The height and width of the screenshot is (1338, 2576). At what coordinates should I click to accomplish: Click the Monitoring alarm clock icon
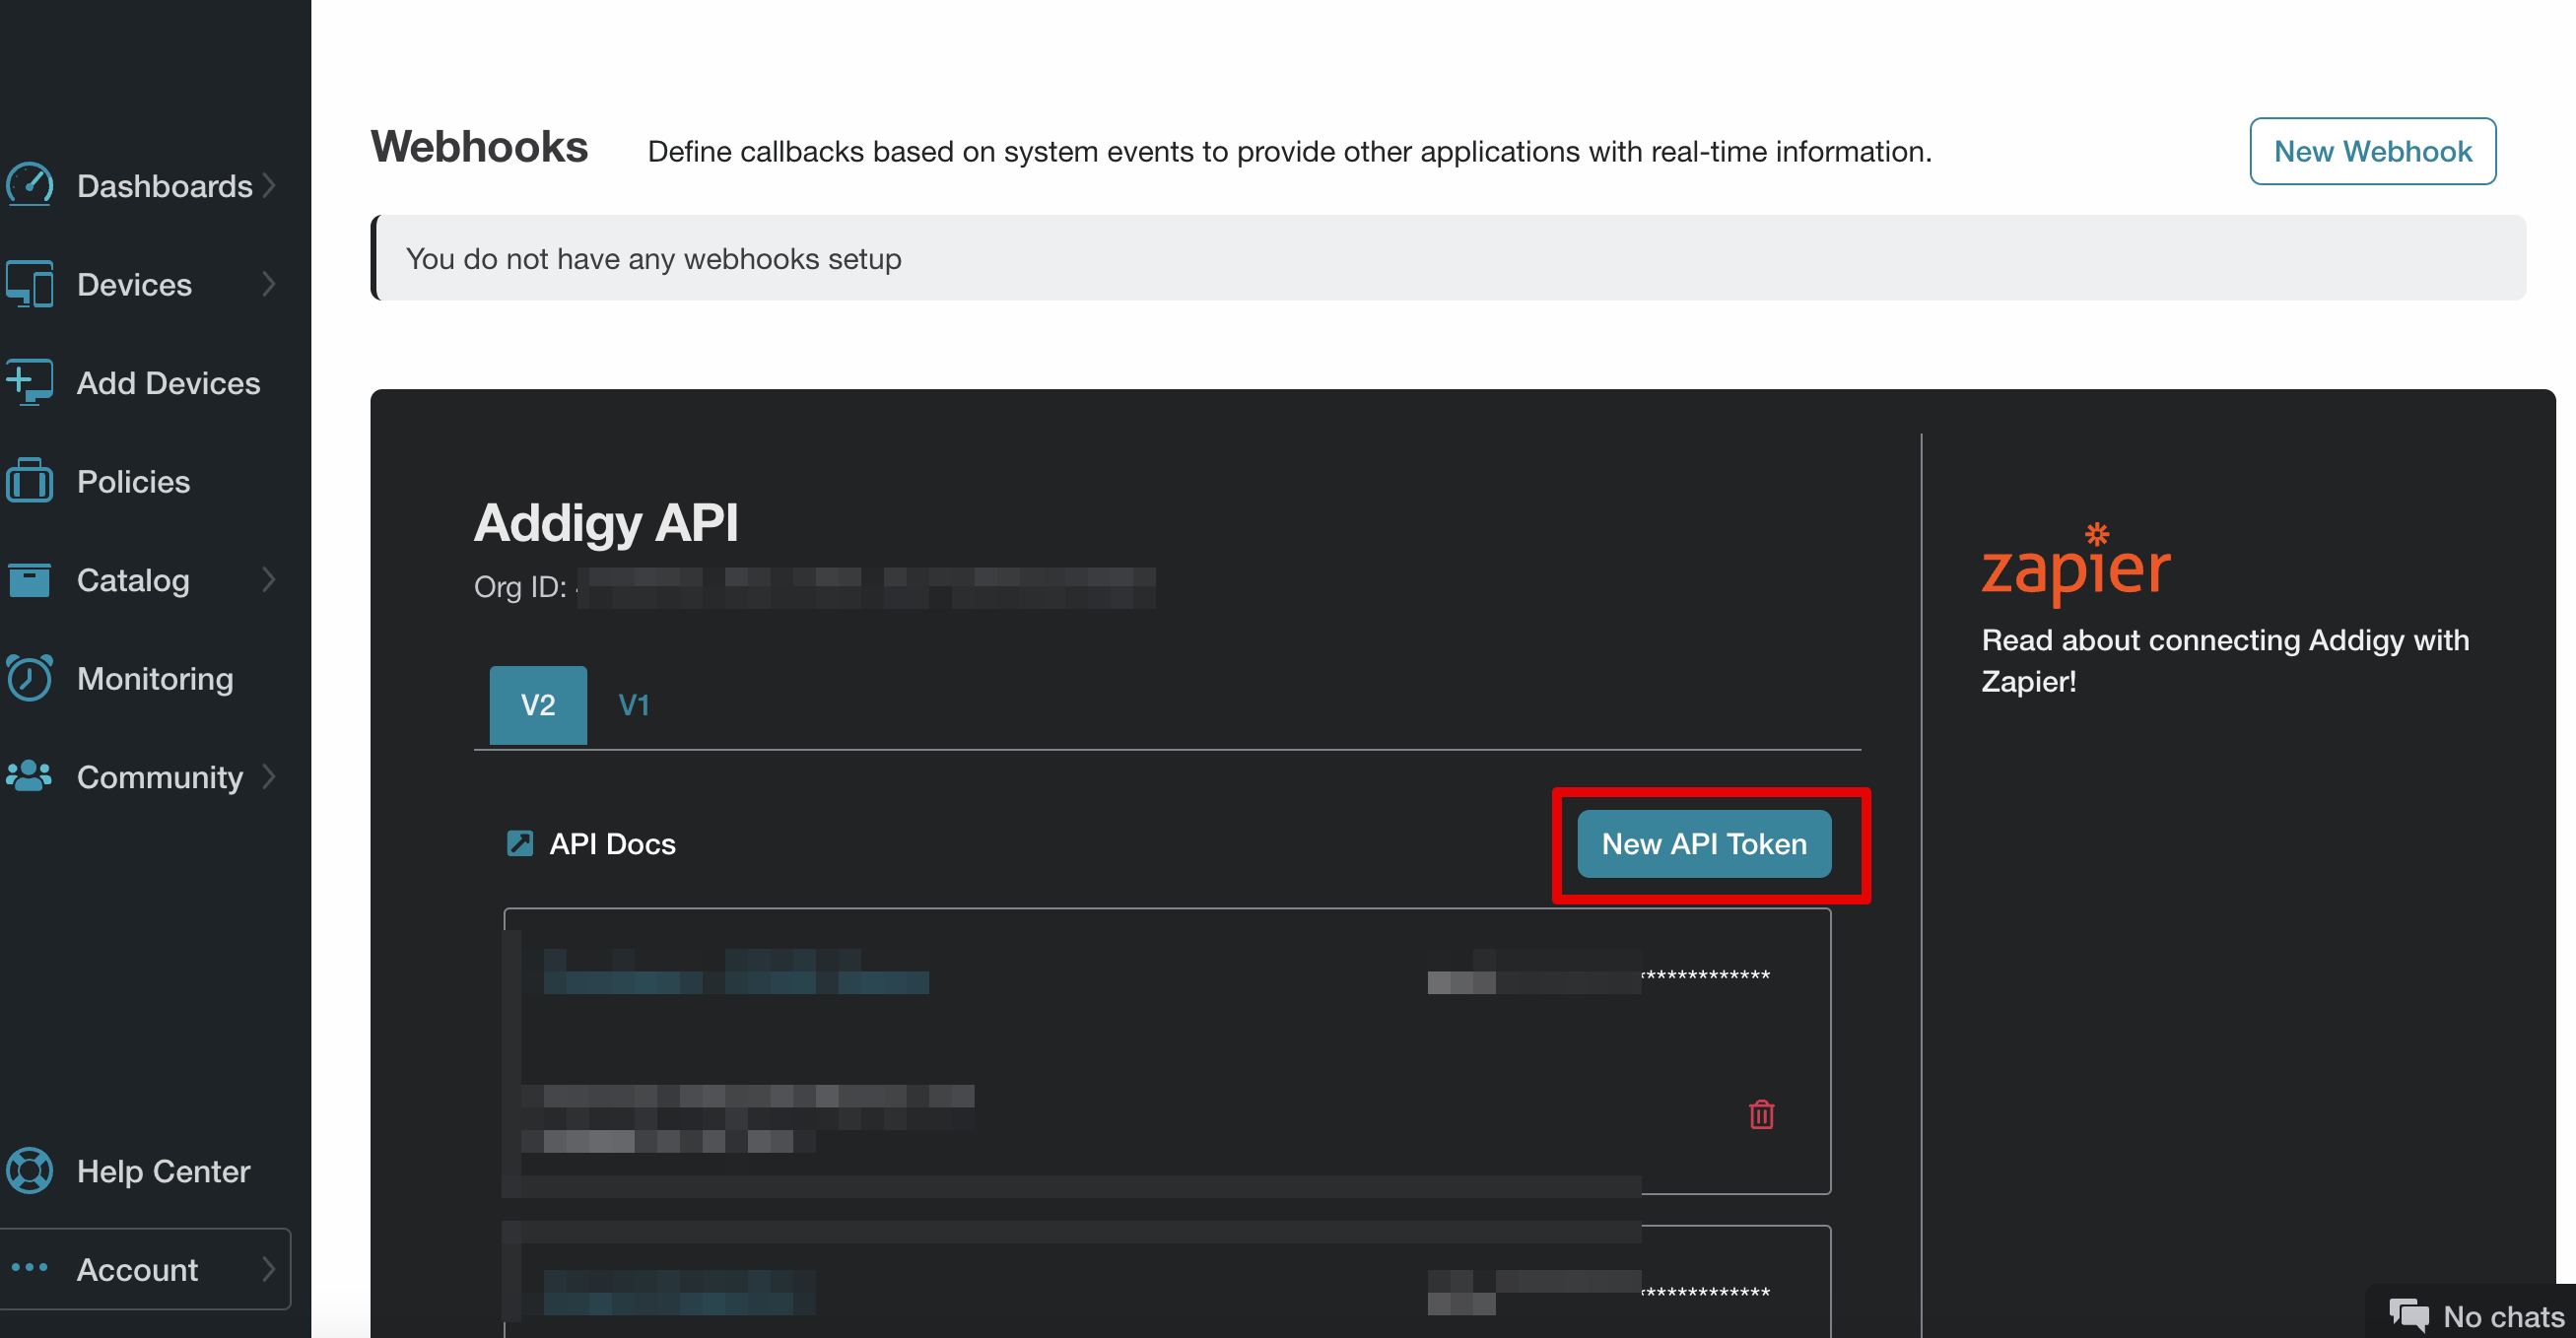[30, 678]
